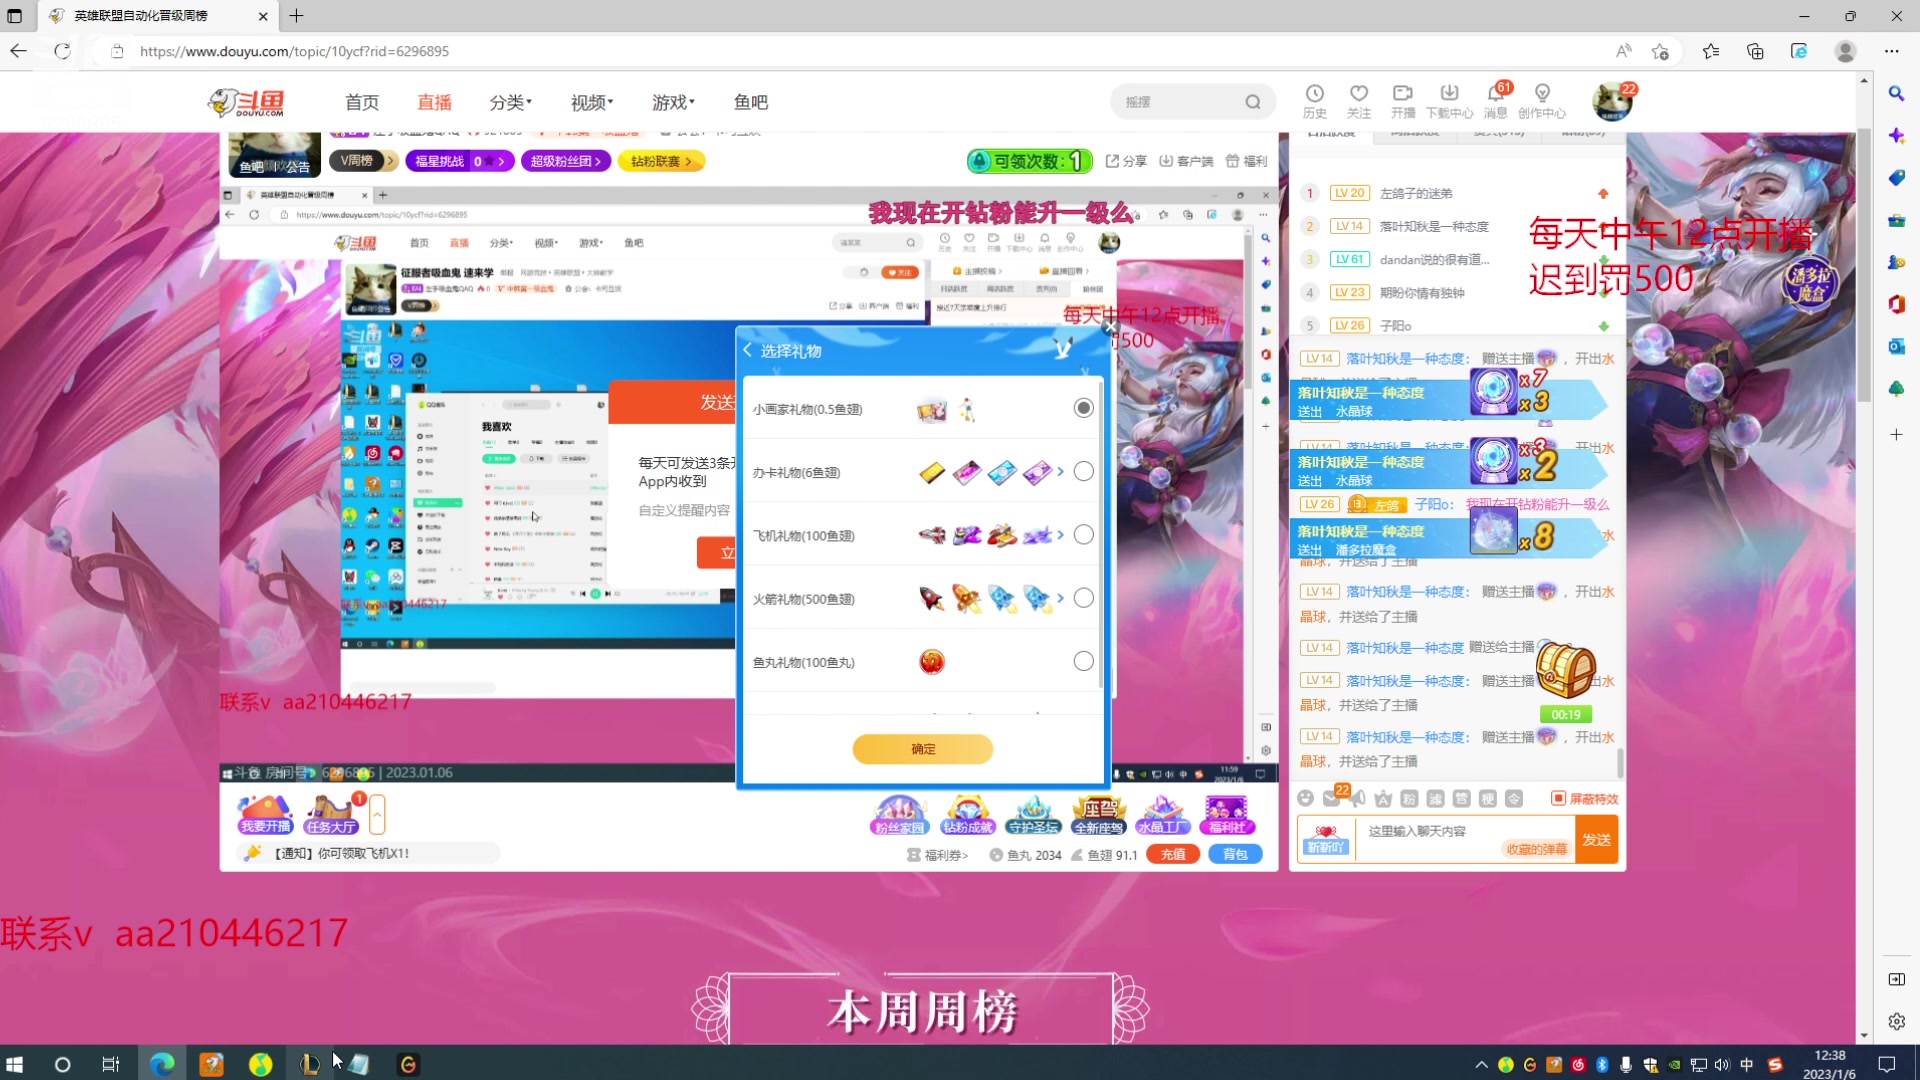The image size is (1920, 1080).
Task: Open the emoji smiley picker in chat toolbar
Action: click(x=1305, y=798)
